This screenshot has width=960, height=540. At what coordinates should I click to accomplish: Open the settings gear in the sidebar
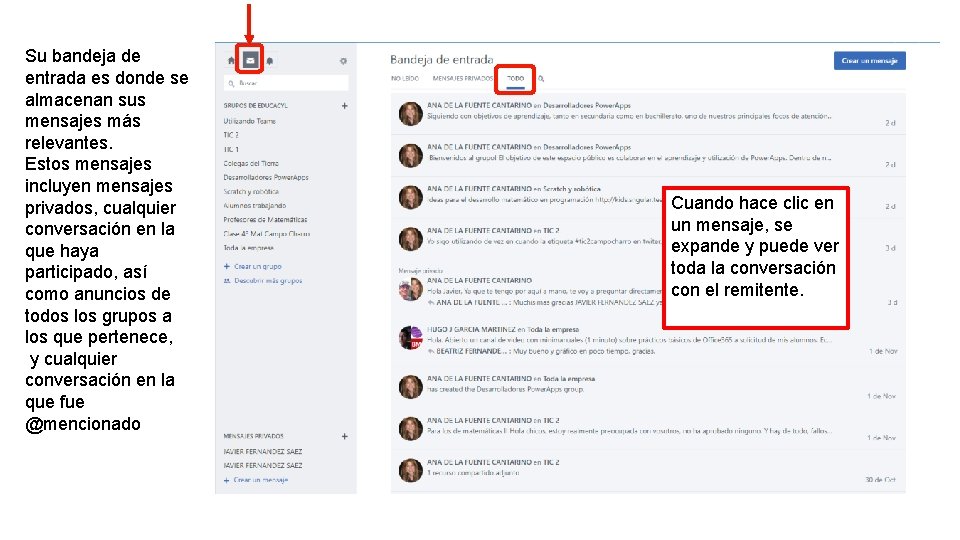click(x=343, y=61)
